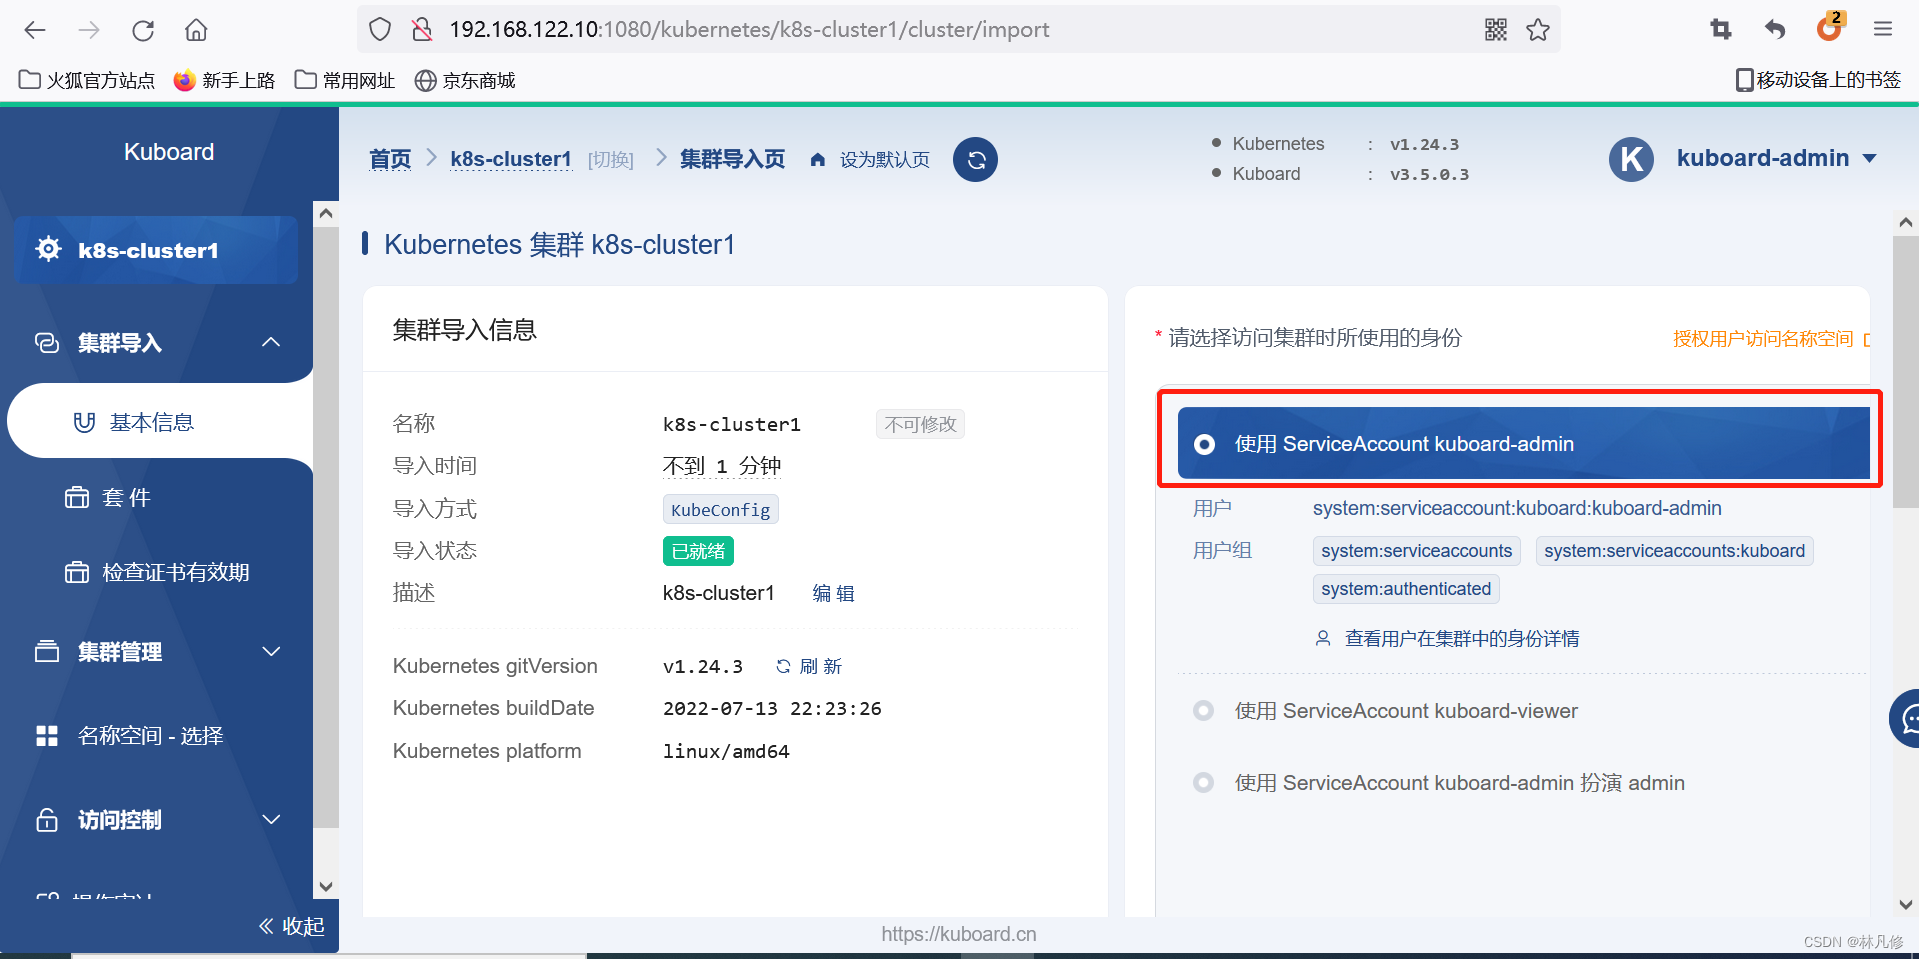Open the kuboard-admin user dropdown
The height and width of the screenshot is (959, 1919).
(x=1777, y=159)
